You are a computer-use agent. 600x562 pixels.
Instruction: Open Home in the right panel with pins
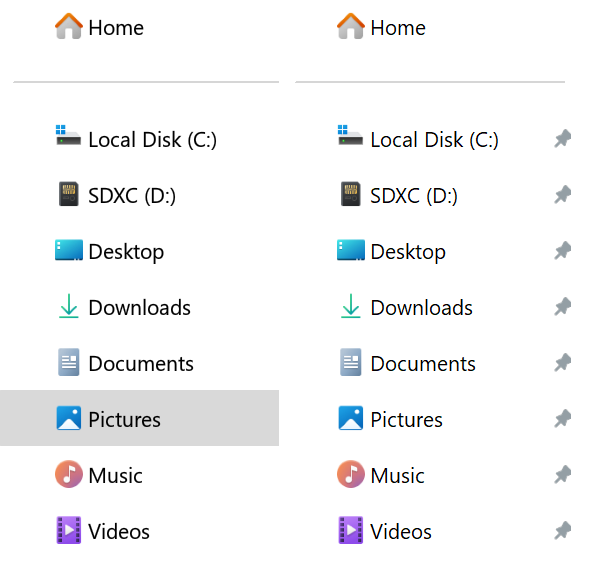(x=397, y=28)
